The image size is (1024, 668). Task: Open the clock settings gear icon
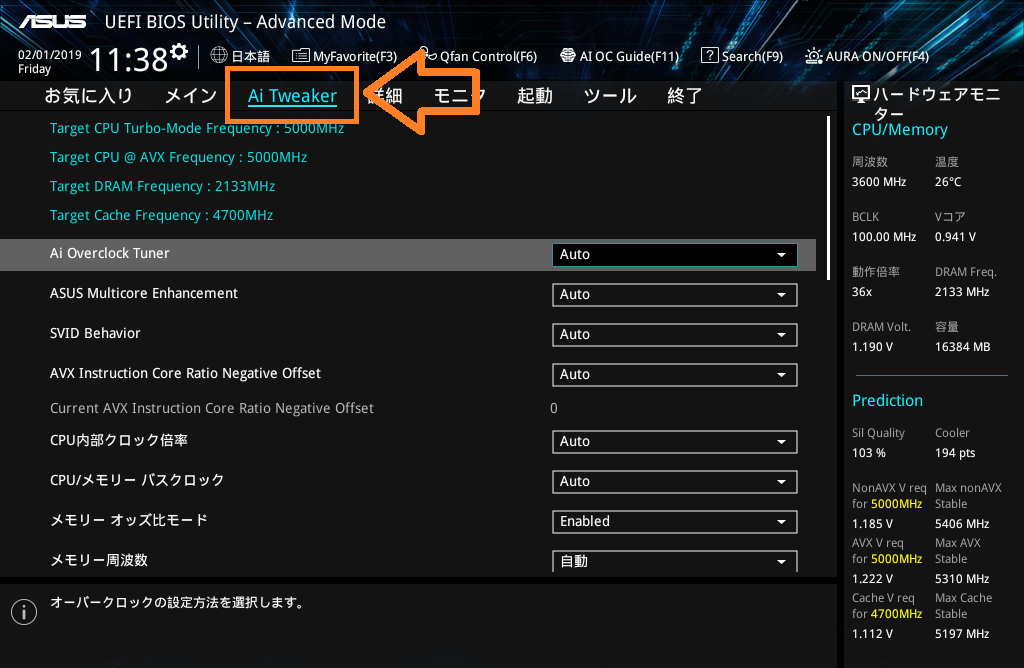pos(179,52)
